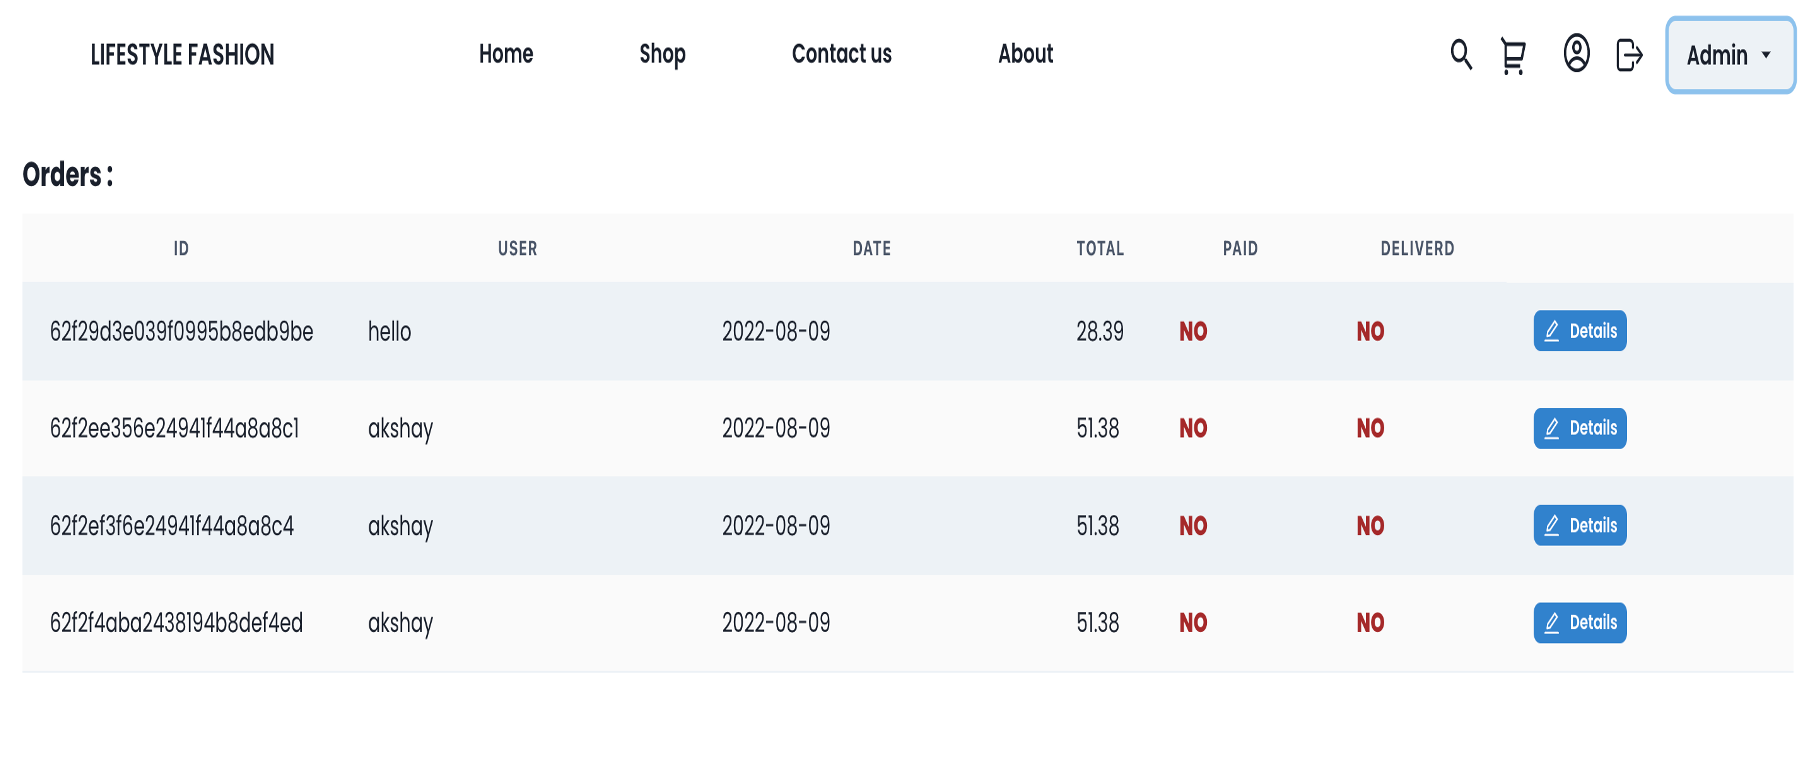Select the DELIVERD column header
The image size is (1816, 758).
pyautogui.click(x=1417, y=249)
